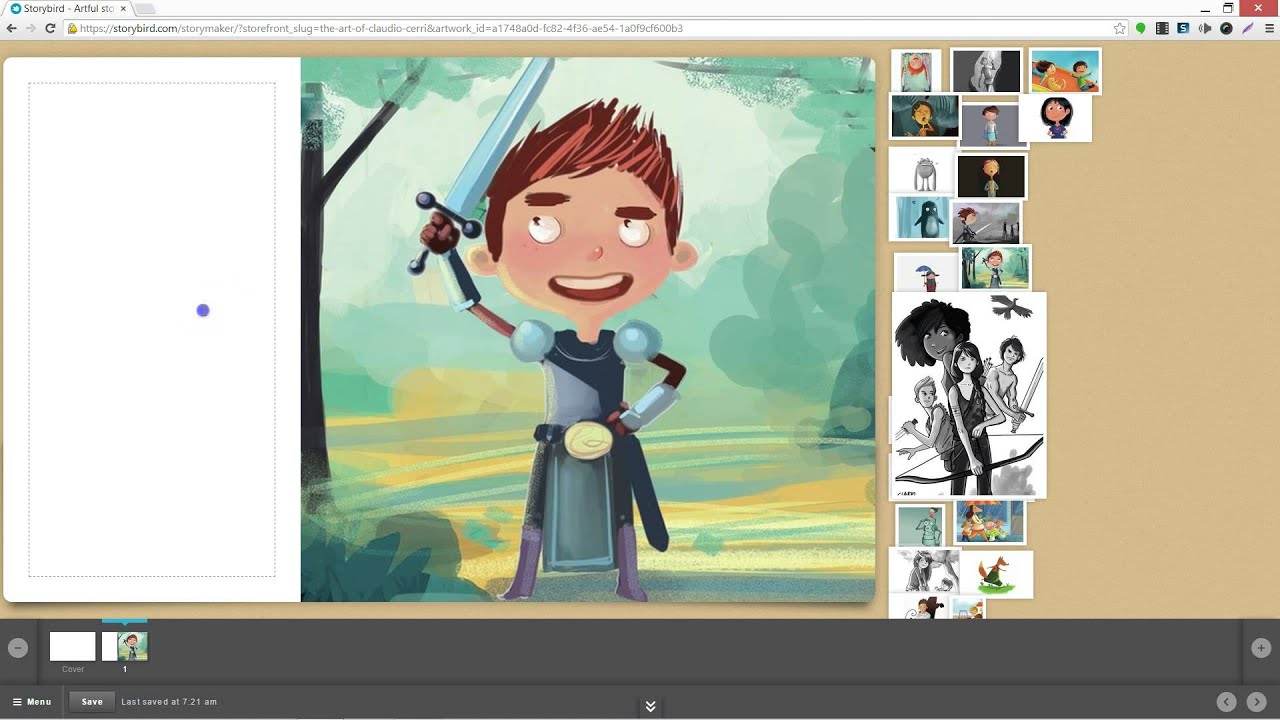Click the browser forward arrow

click(x=31, y=29)
